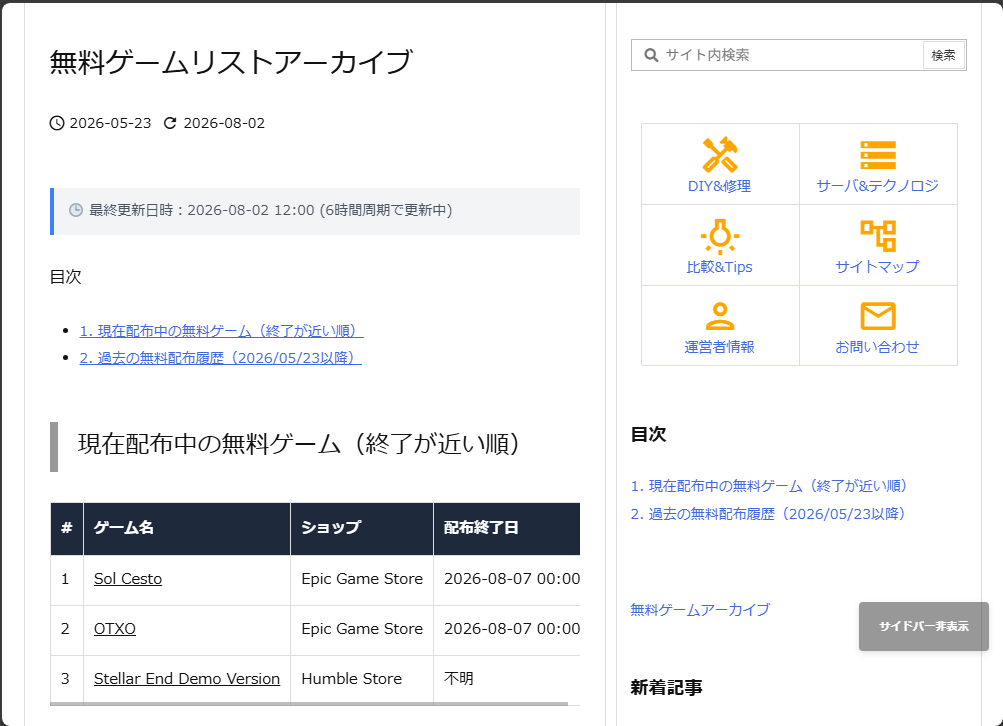
Task: Open the OTXO game link
Action: [x=115, y=629]
